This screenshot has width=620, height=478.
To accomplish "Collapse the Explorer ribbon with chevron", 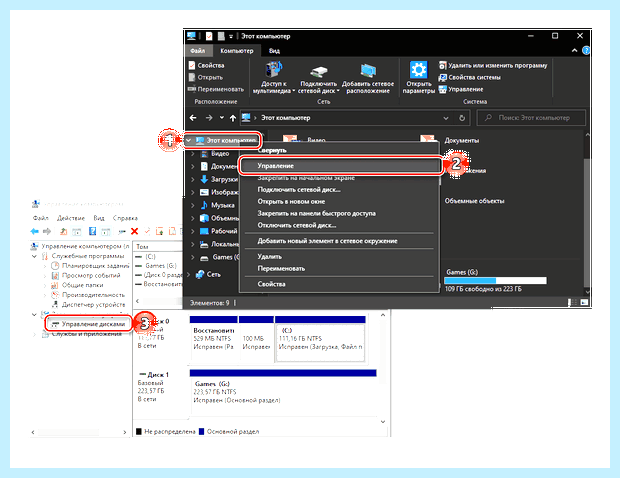I will point(575,51).
